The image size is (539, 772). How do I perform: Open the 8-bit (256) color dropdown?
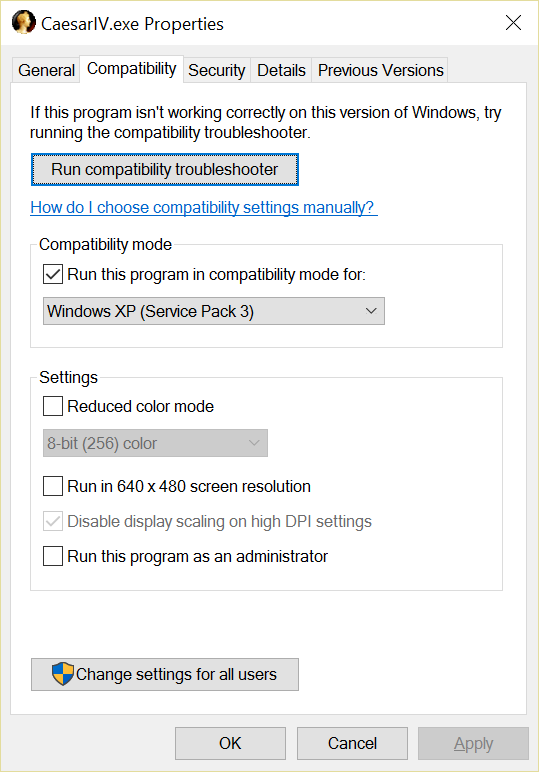[x=155, y=443]
